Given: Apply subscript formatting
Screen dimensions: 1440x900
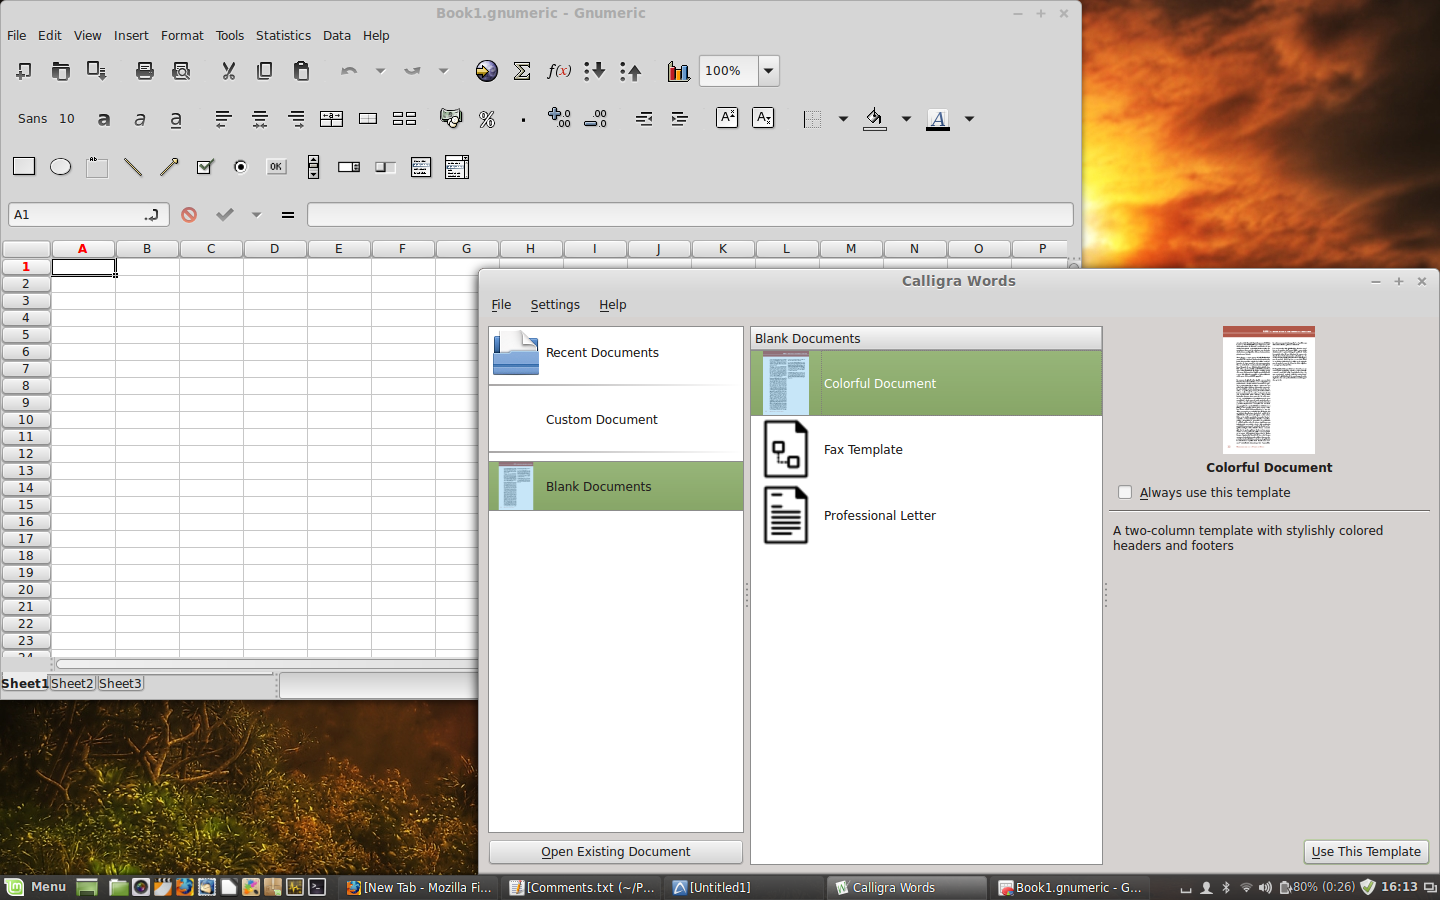Looking at the screenshot, I should [763, 118].
